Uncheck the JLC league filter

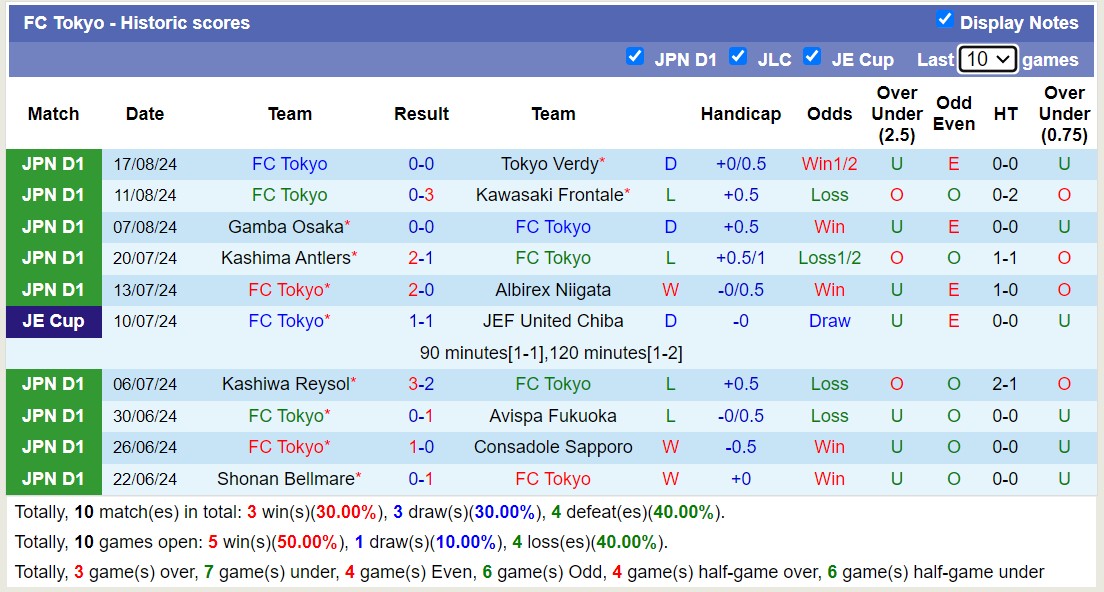click(738, 56)
